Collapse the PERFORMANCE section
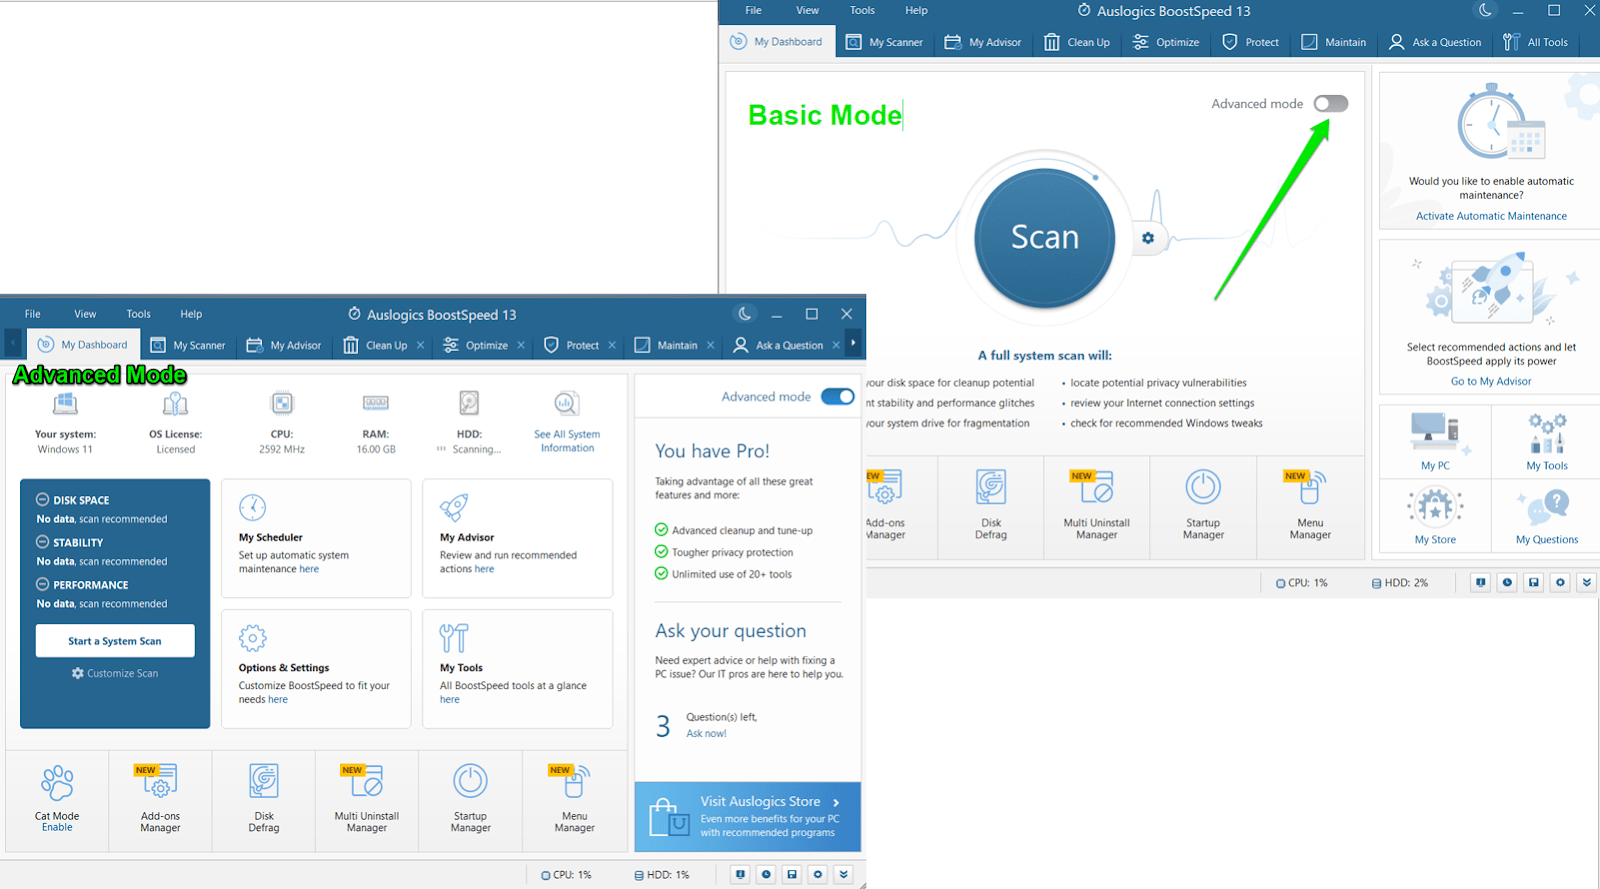Screen dimensions: 1600x889 43,584
